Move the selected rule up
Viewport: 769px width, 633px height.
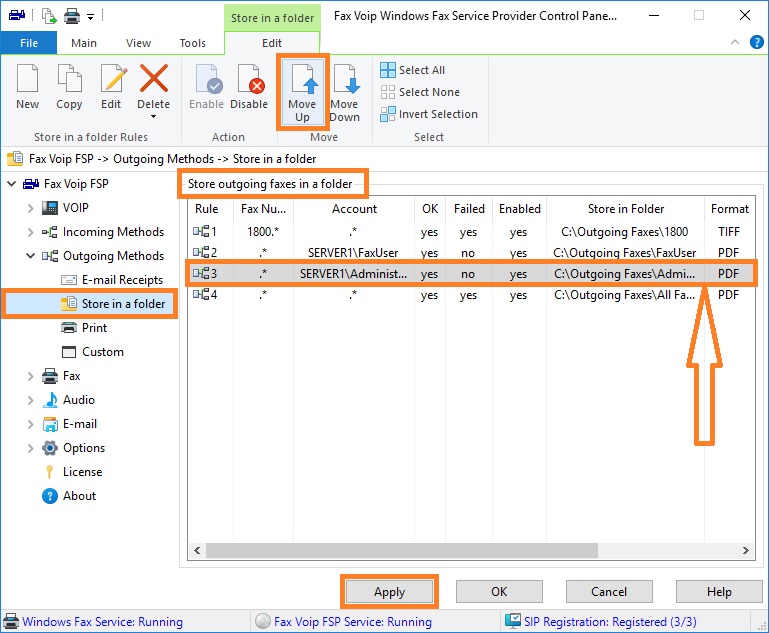pyautogui.click(x=303, y=92)
